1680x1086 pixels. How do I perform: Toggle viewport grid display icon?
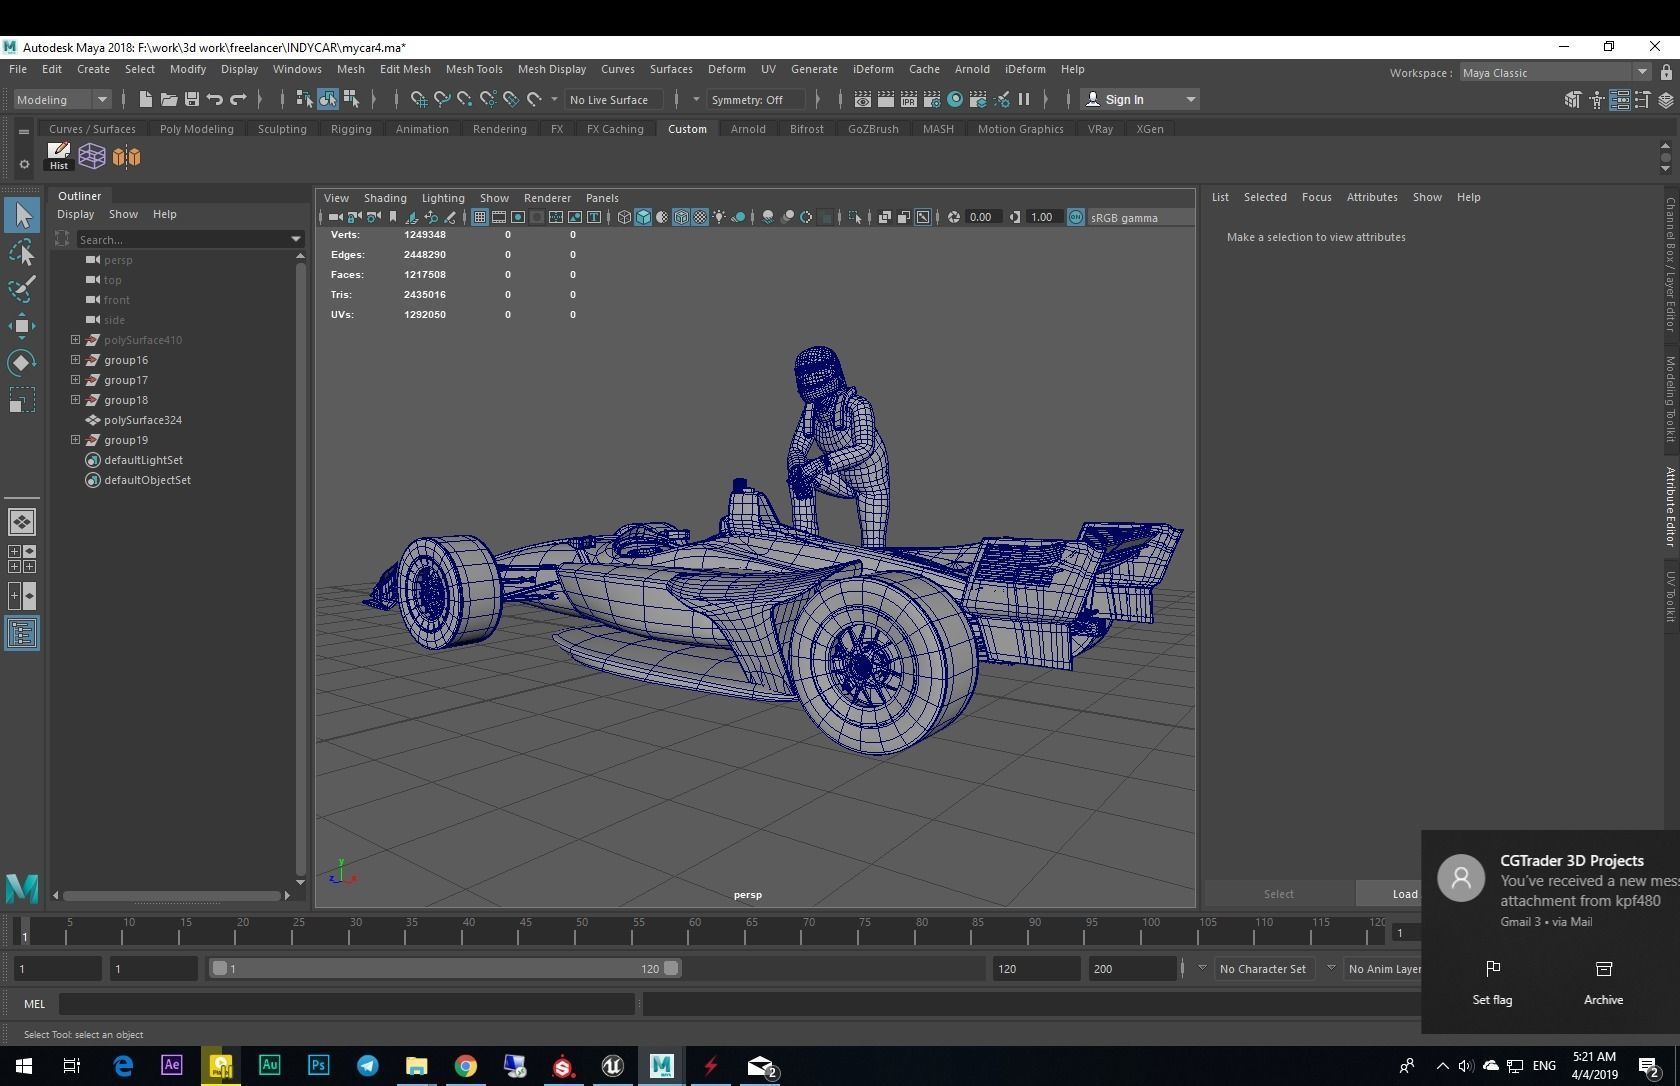click(x=480, y=217)
